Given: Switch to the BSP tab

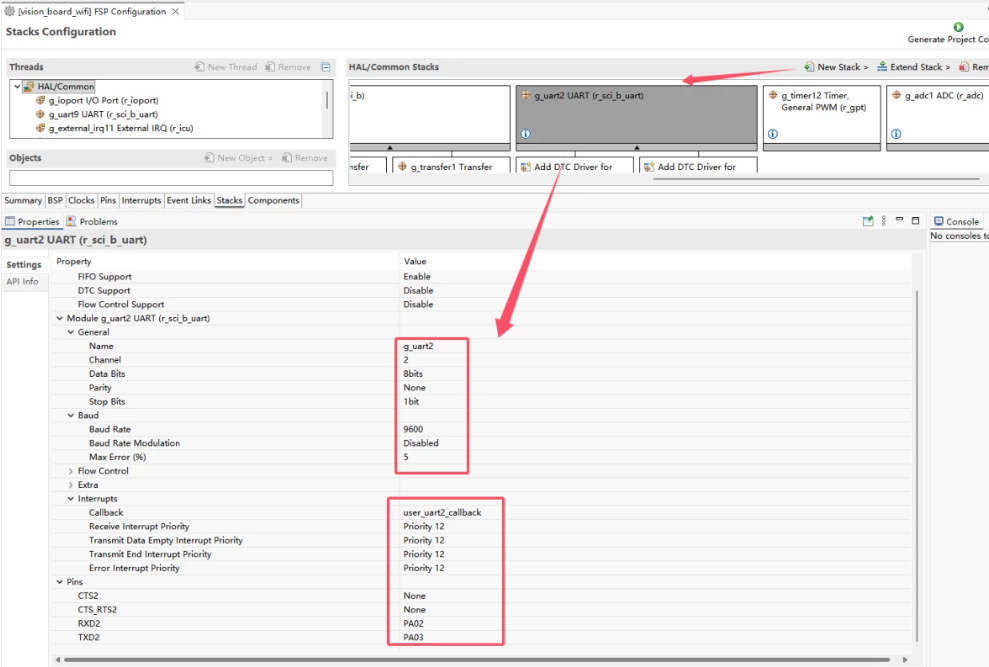Looking at the screenshot, I should point(55,200).
